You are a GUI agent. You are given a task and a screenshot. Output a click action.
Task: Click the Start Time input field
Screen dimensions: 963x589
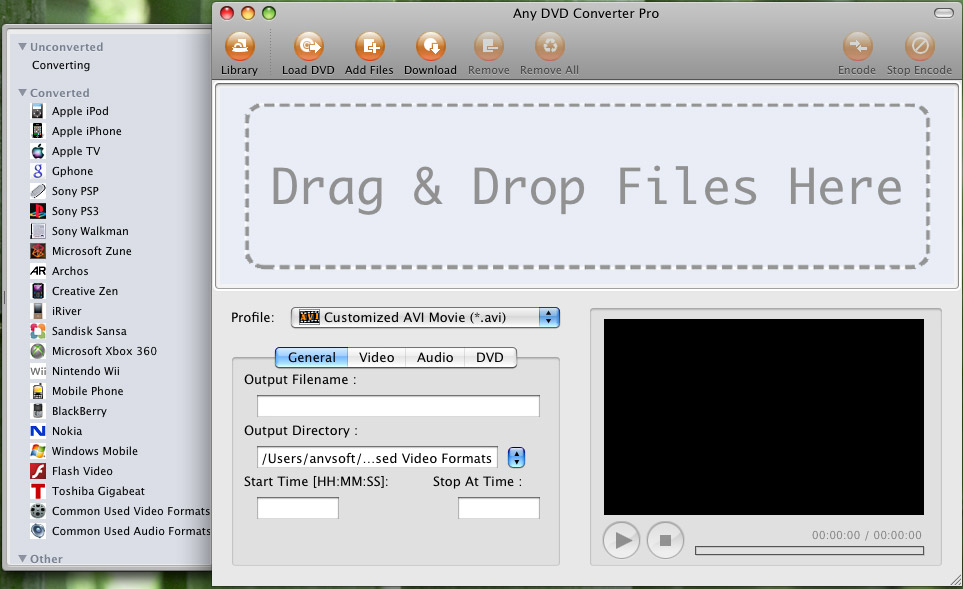[298, 508]
